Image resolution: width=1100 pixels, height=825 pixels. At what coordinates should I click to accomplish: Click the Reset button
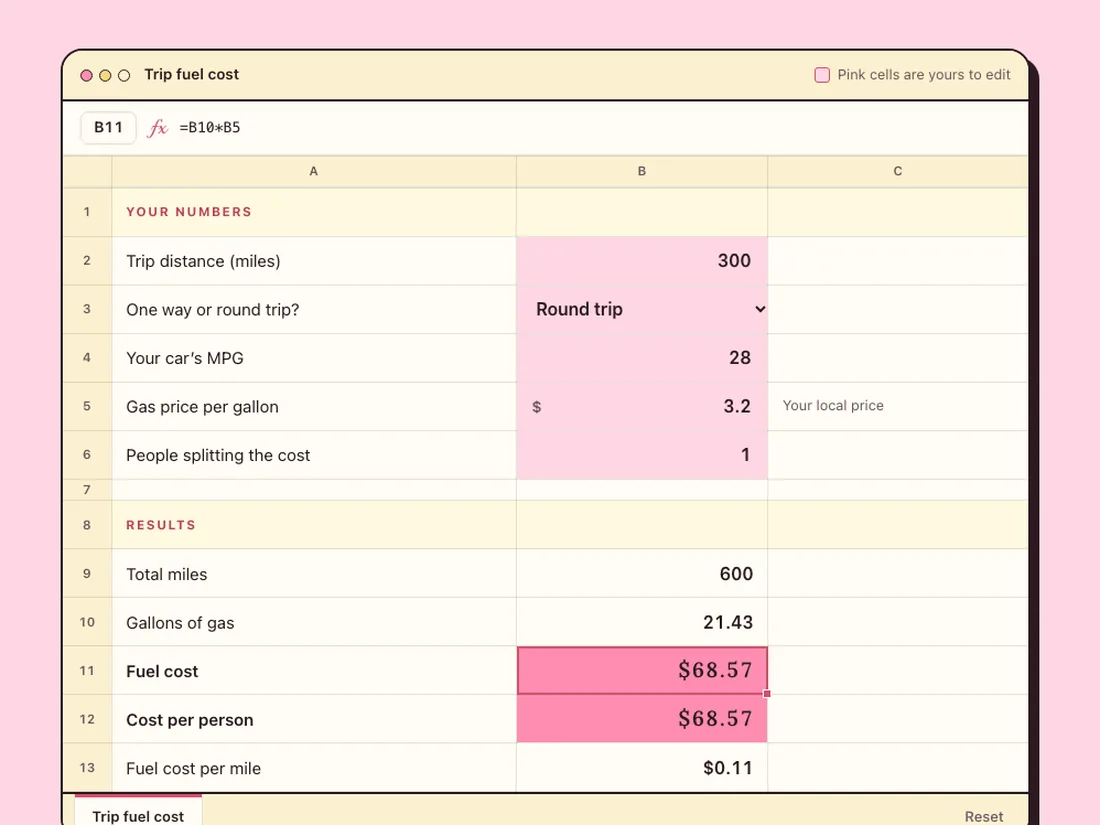[984, 816]
